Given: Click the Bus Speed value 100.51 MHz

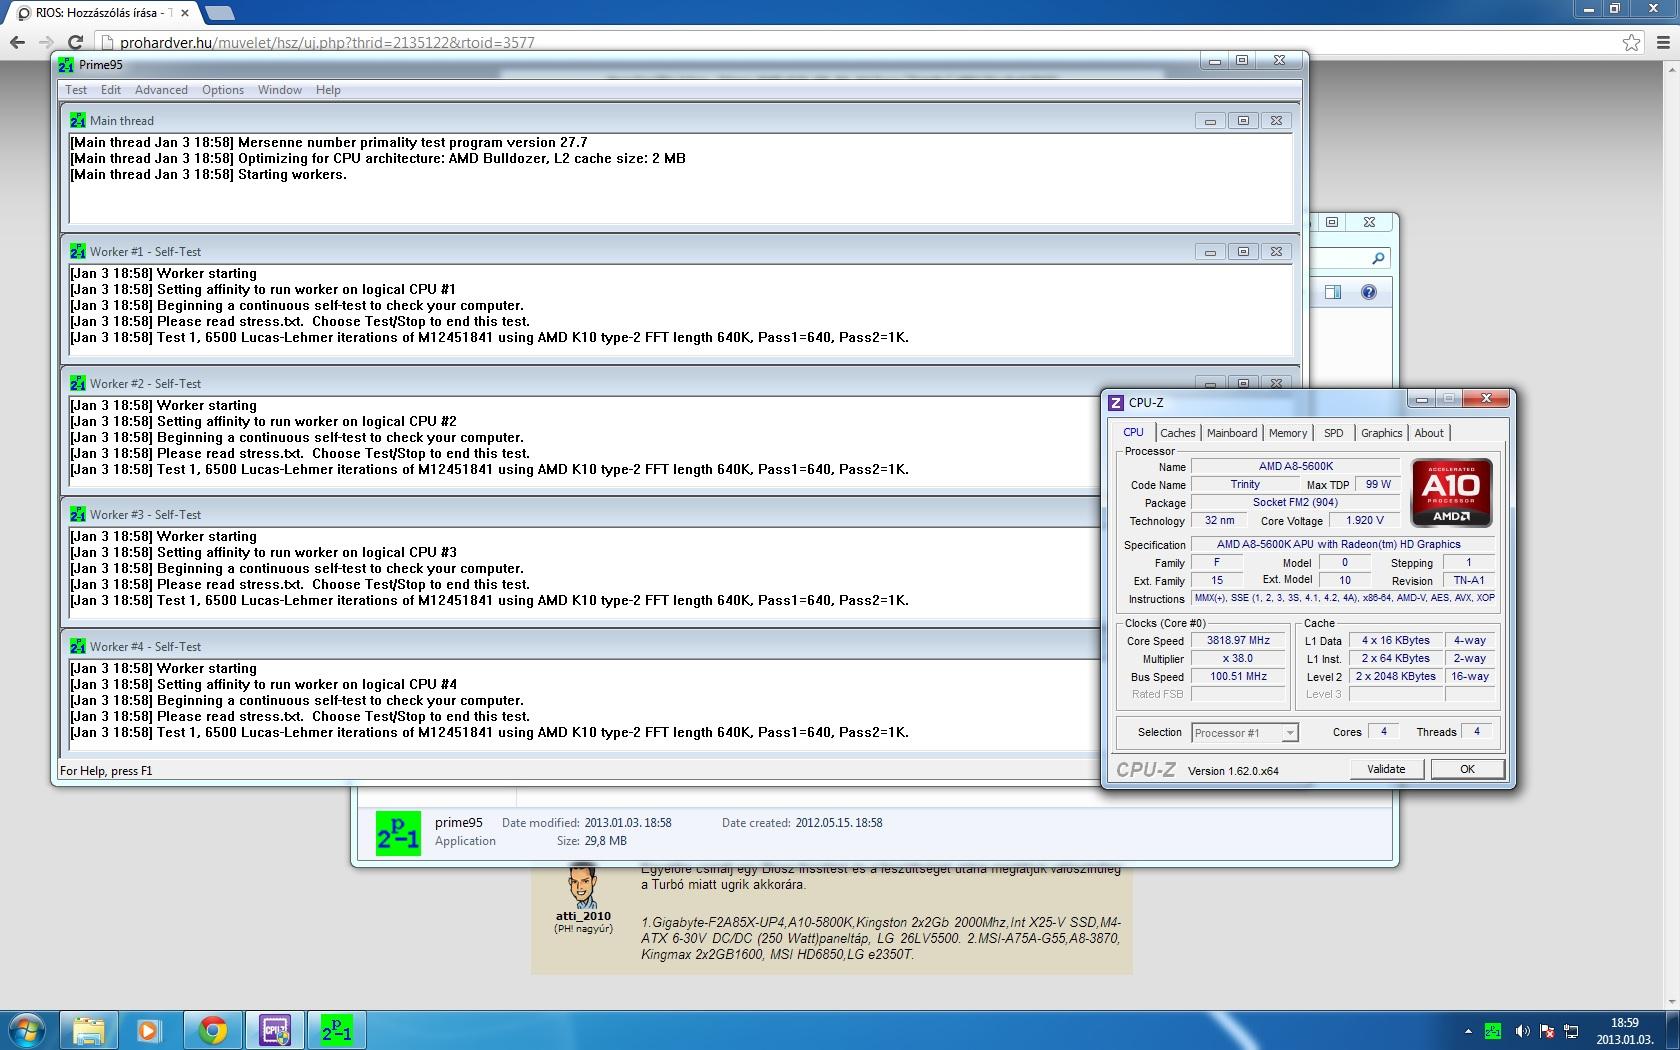Looking at the screenshot, I should coord(1238,677).
